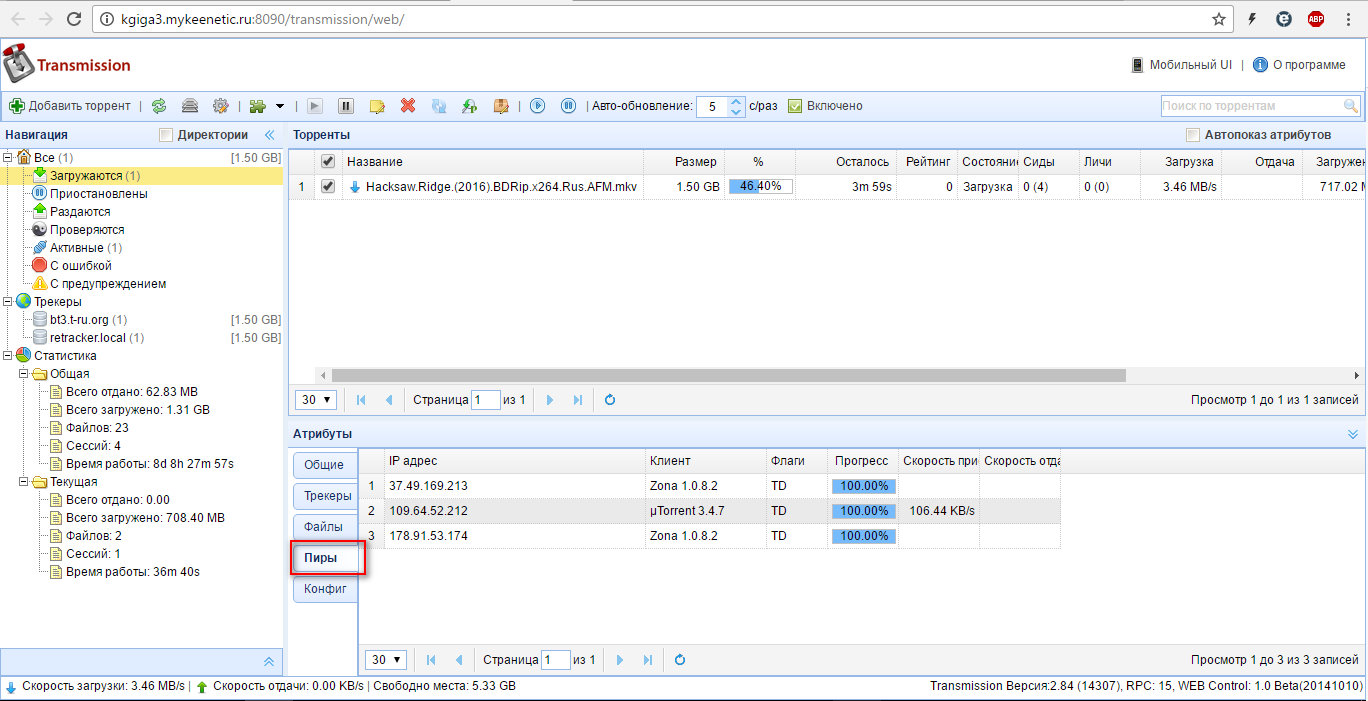Viewport: 1368px width, 701px height.
Task: Open the Трекеры attributes tab
Action: [x=326, y=496]
